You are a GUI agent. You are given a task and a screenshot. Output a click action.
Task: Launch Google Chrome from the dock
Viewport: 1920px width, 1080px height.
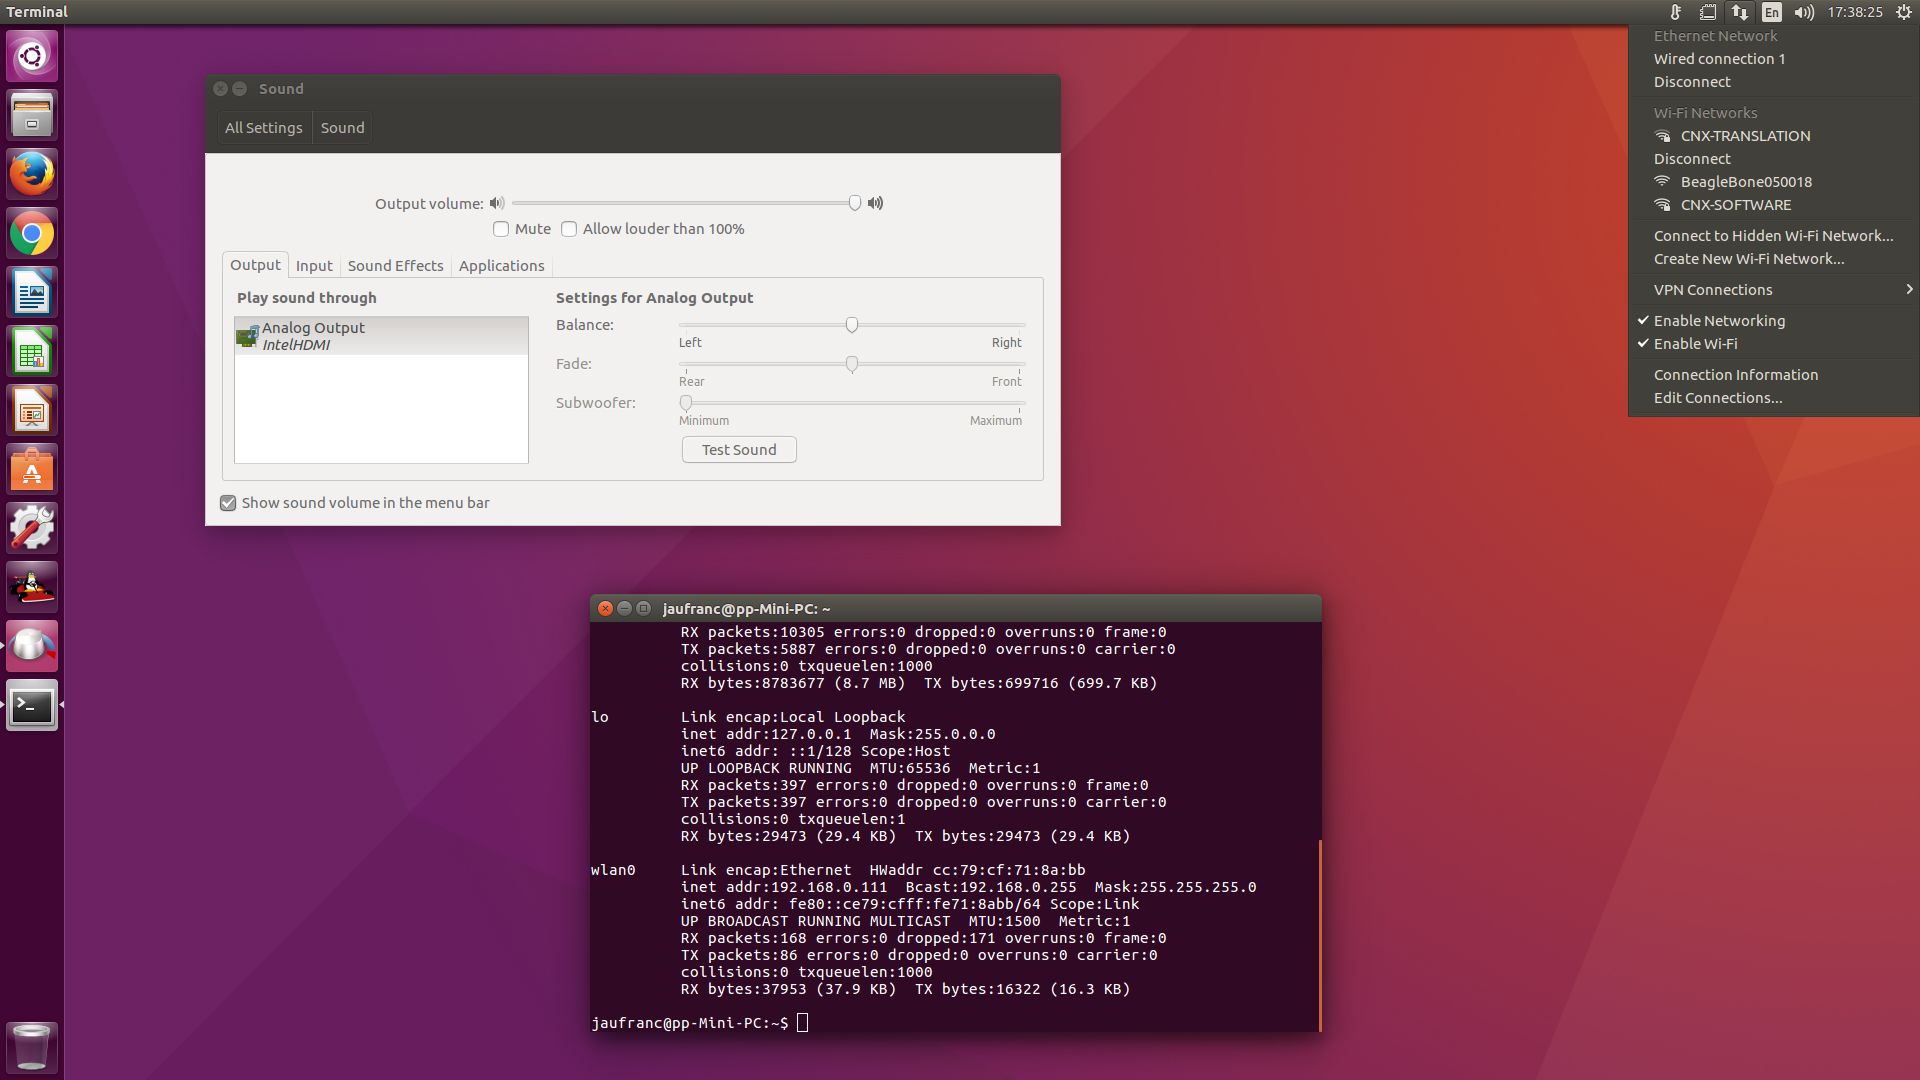[x=32, y=234]
